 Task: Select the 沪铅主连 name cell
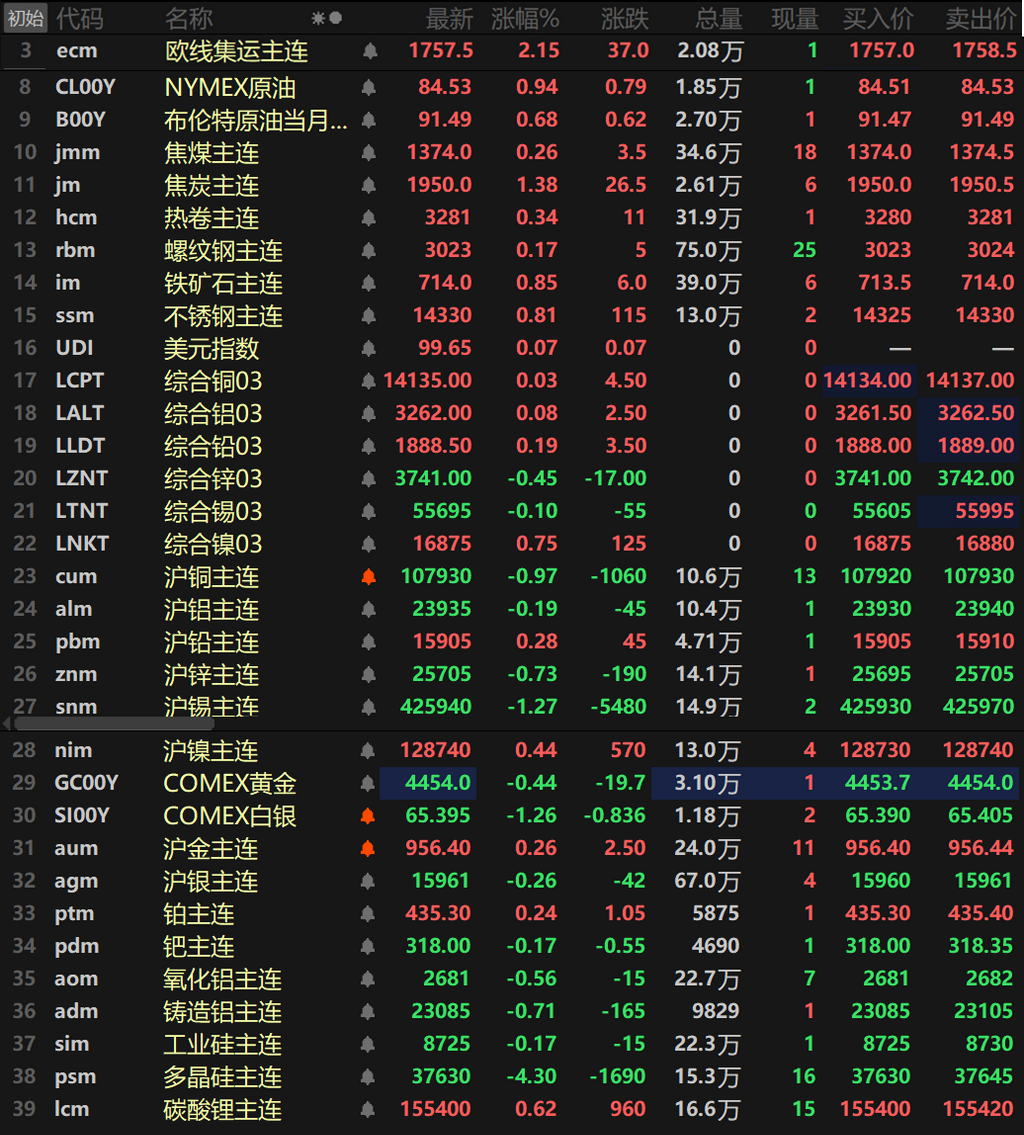(x=211, y=641)
